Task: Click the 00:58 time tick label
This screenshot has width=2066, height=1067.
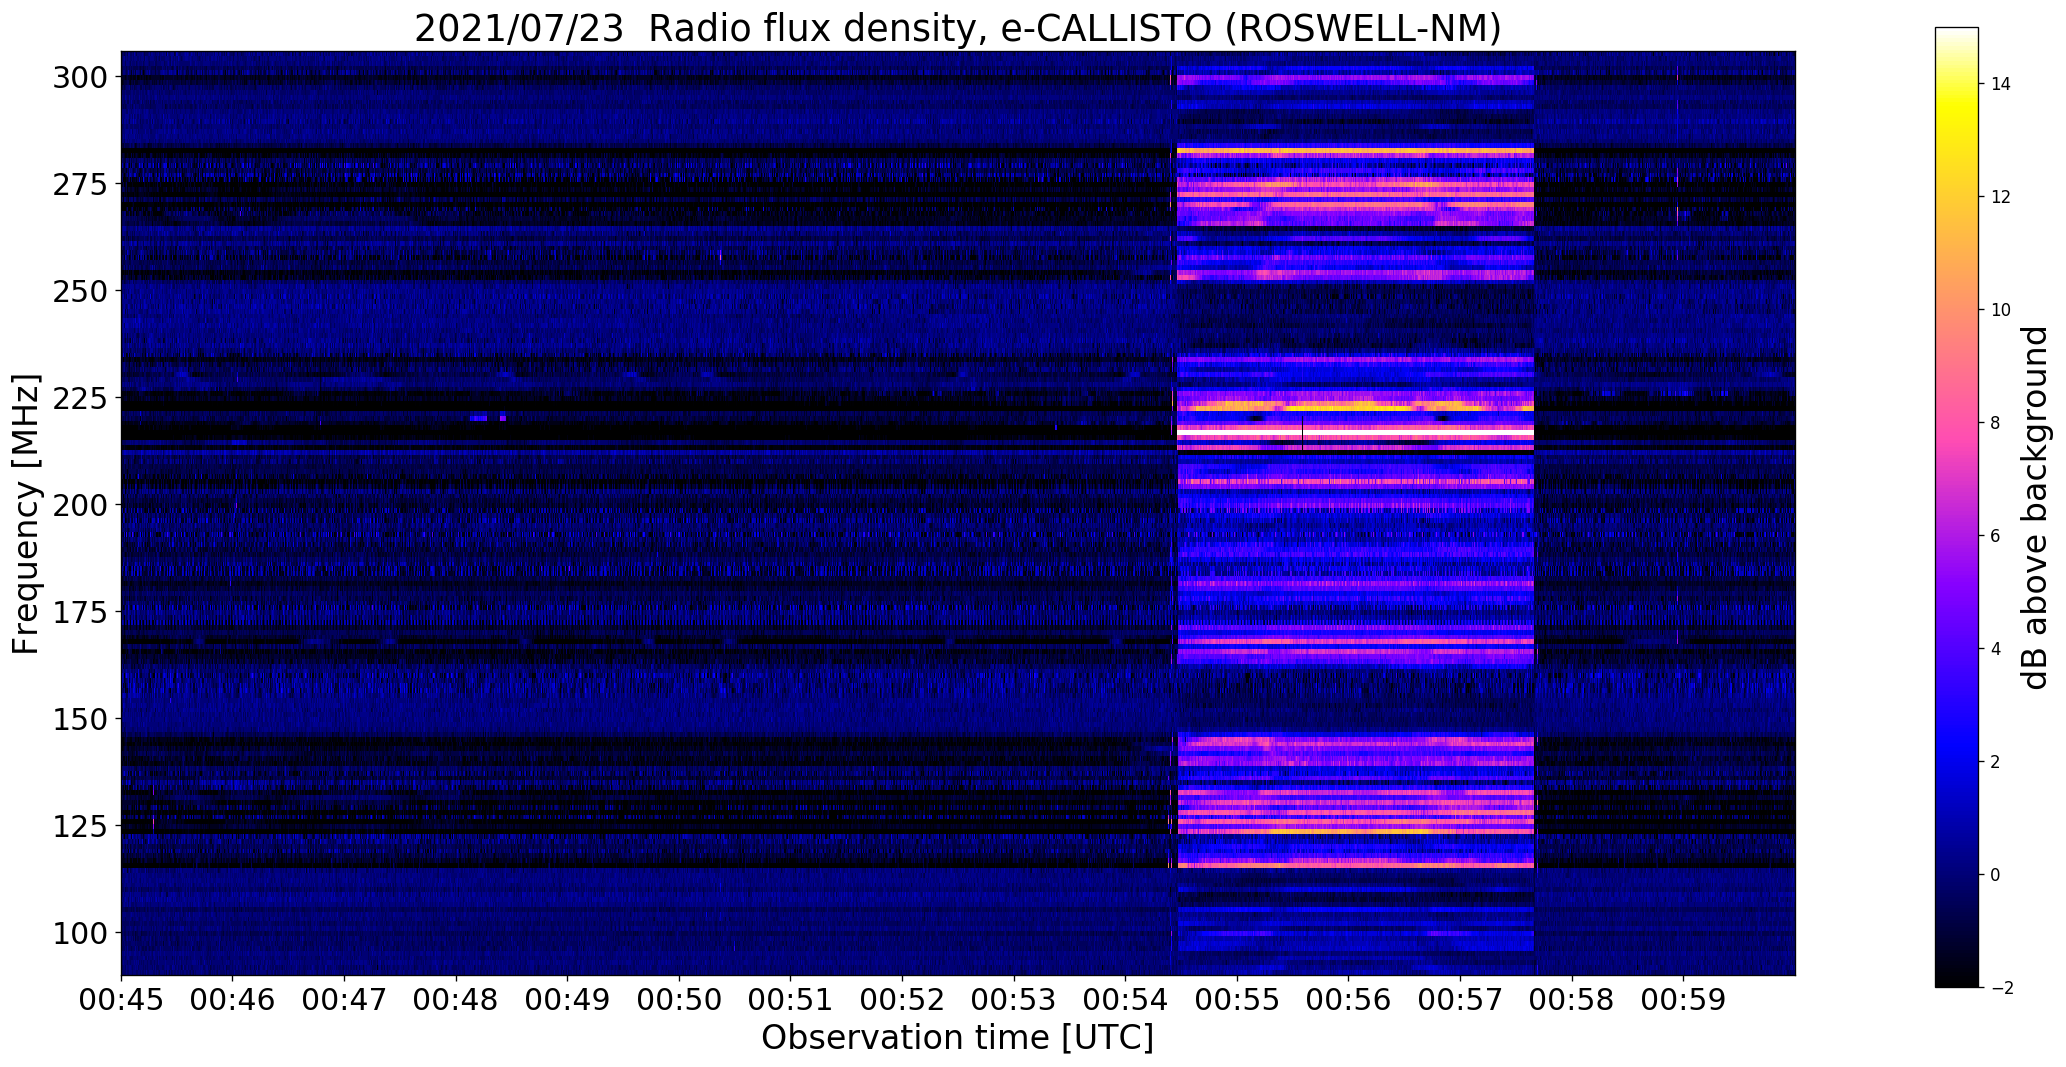Action: coord(1572,999)
